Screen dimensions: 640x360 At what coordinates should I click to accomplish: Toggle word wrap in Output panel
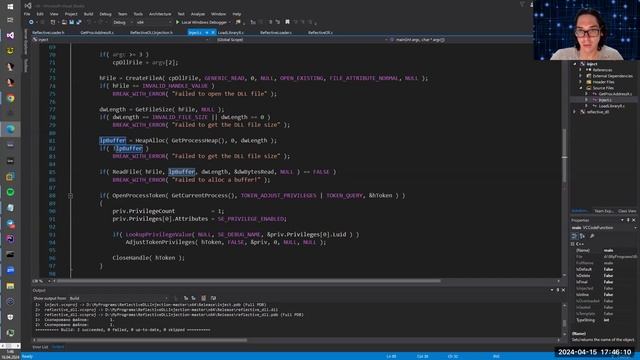(213, 298)
